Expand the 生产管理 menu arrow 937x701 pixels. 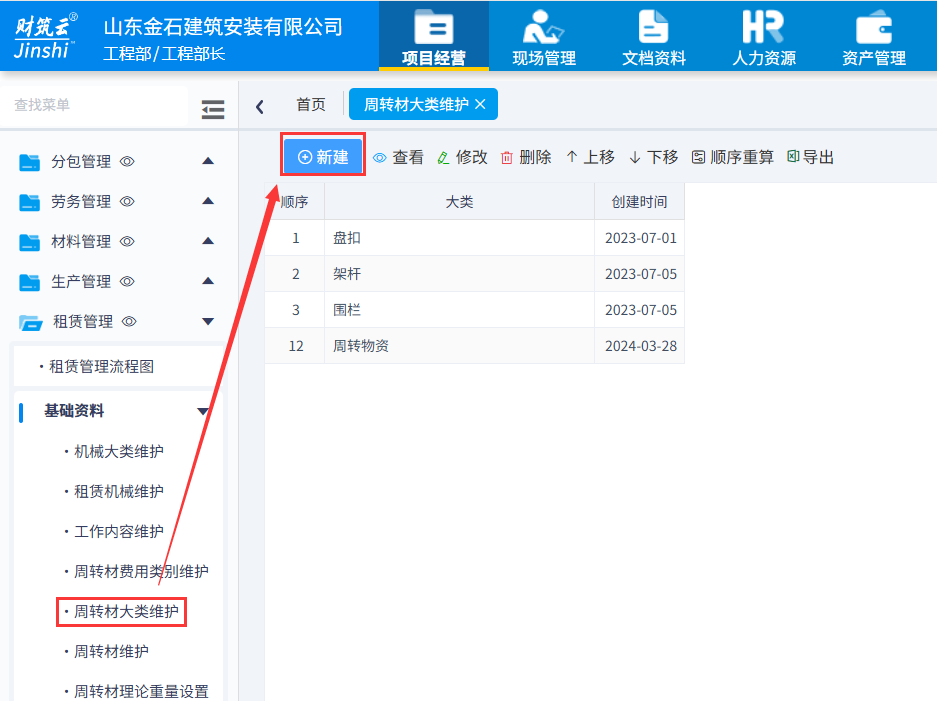(x=208, y=281)
